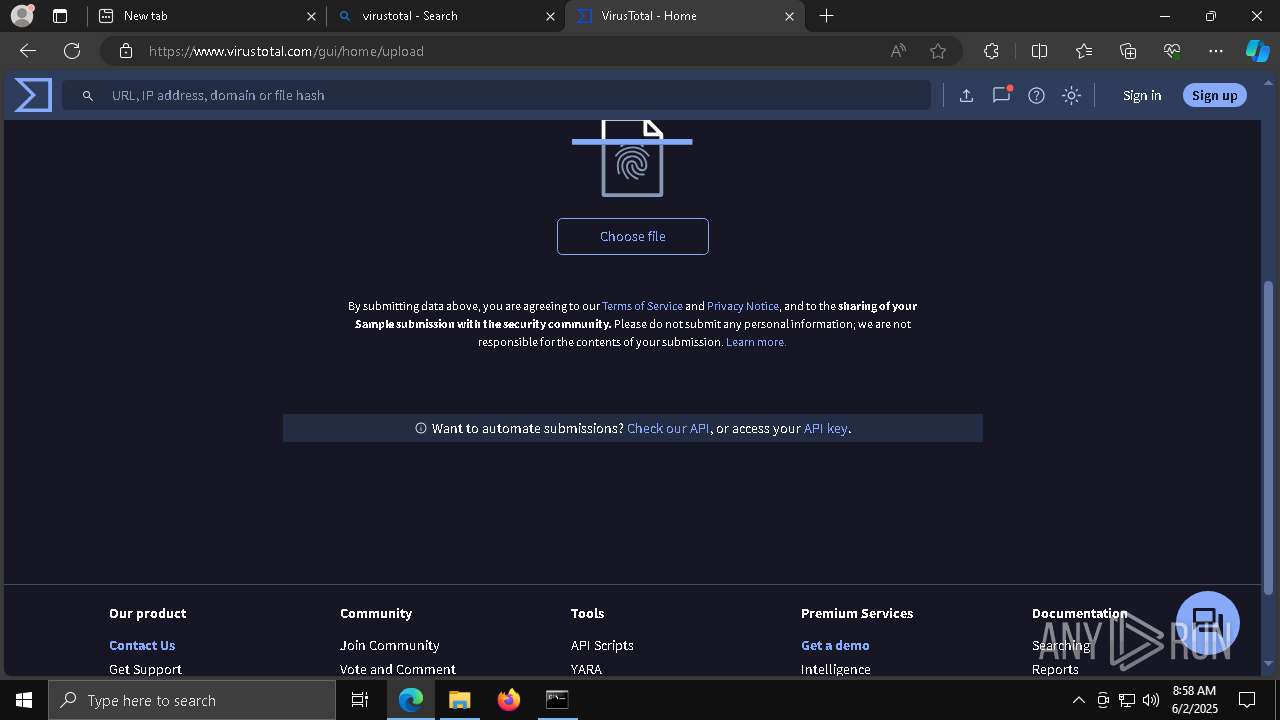Go back with the browser back arrow
Screen dimensions: 1280x720
tap(28, 51)
